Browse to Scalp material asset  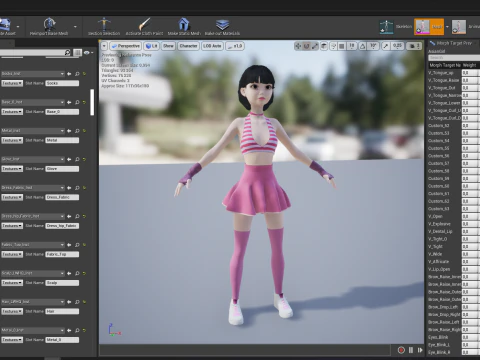(77, 273)
